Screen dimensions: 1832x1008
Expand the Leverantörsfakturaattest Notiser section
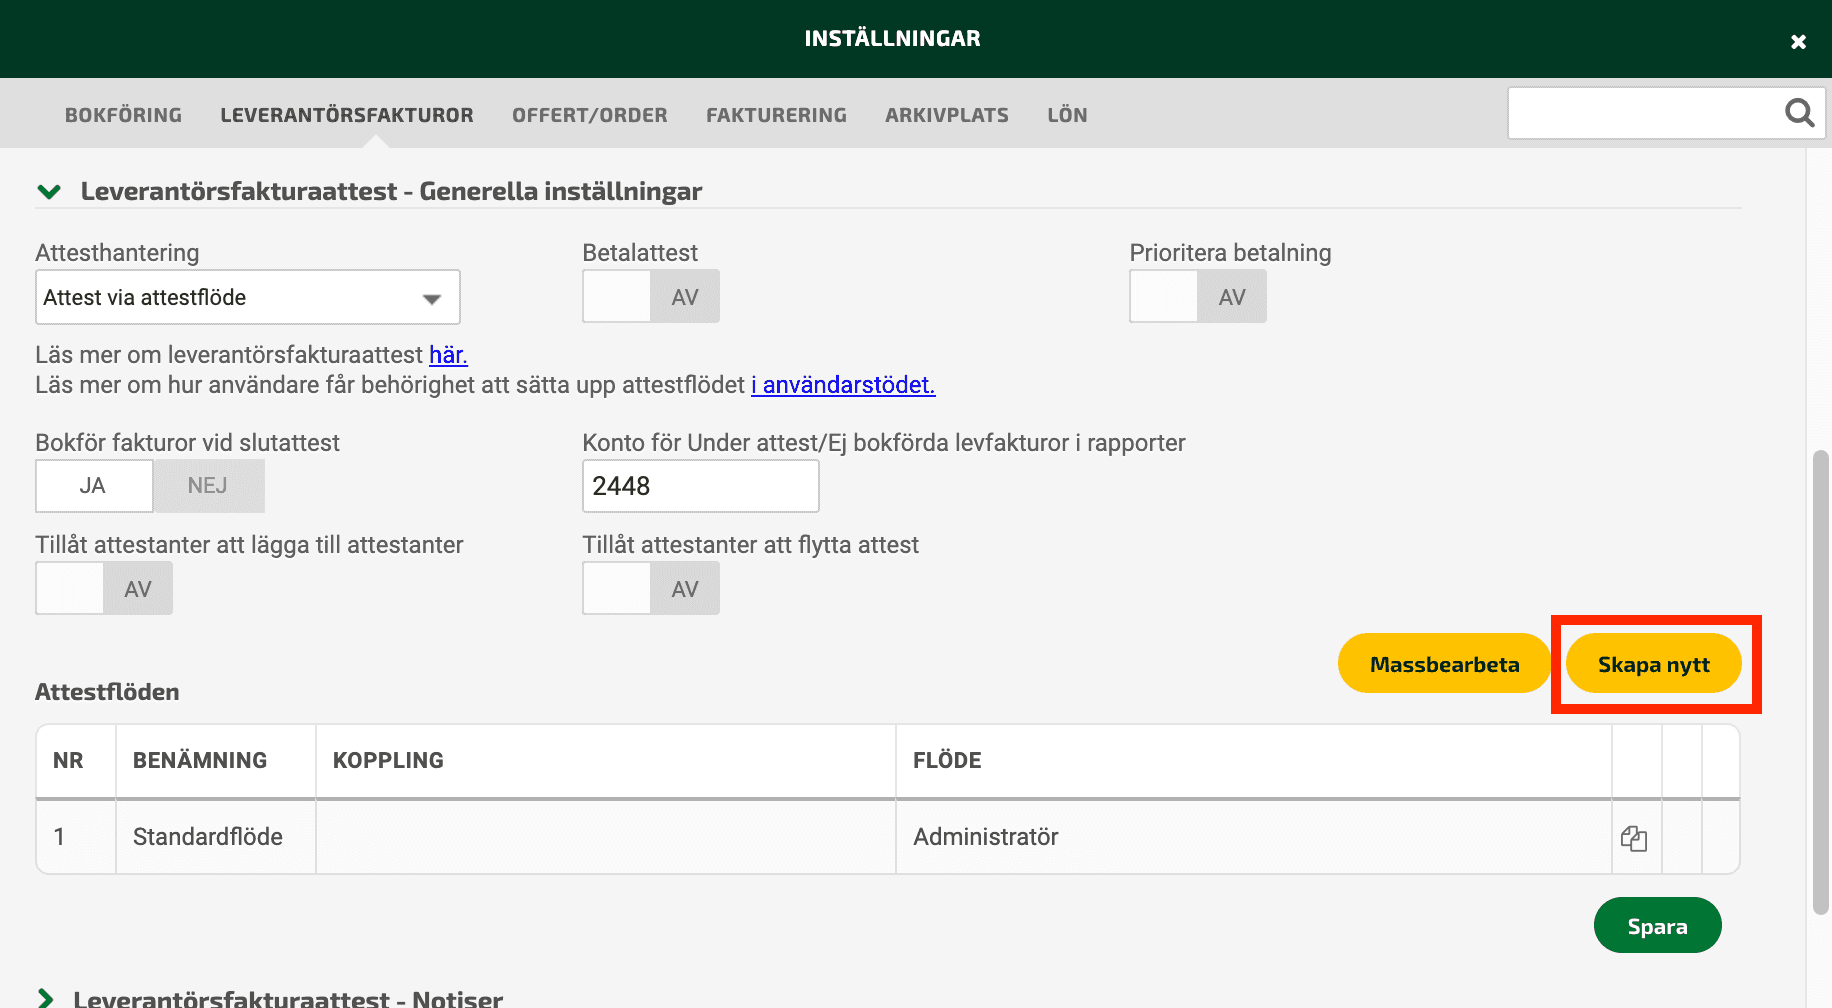click(45, 998)
